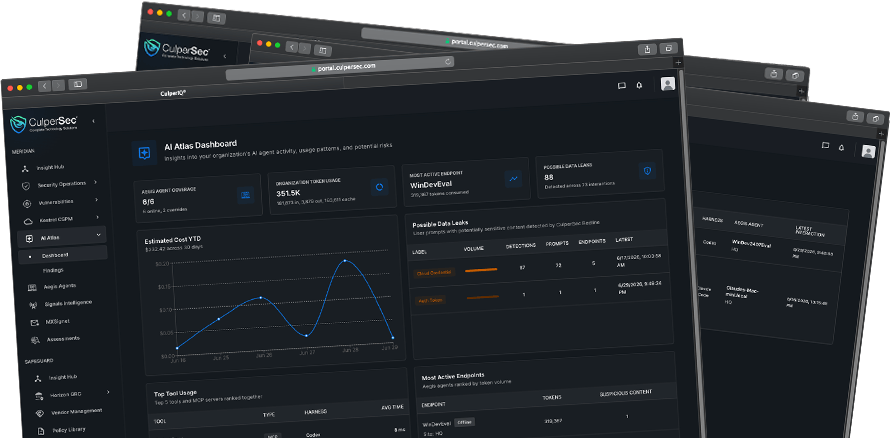Viewport: 892px width, 438px height.
Task: Open the Vulnerabilities sidebar icon
Action: pyautogui.click(x=27, y=204)
